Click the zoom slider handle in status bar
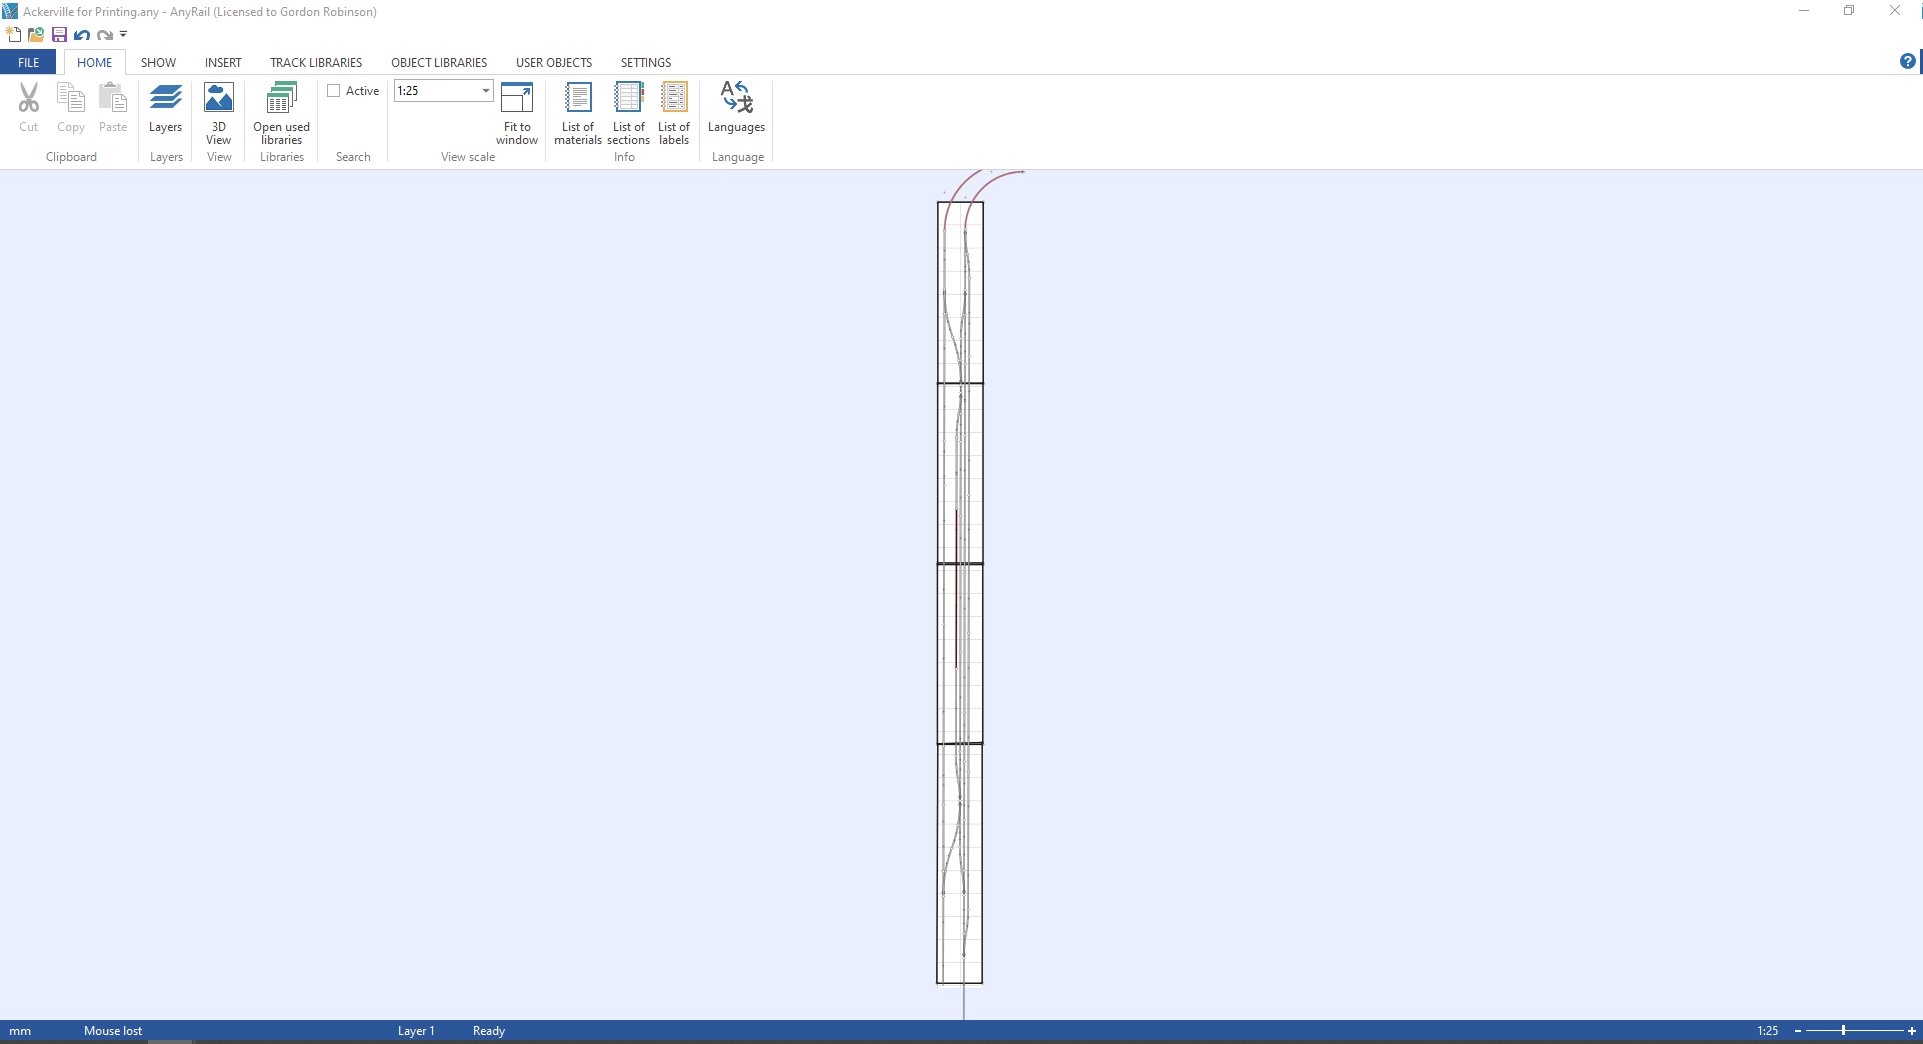This screenshot has height=1044, width=1923. pos(1843,1031)
